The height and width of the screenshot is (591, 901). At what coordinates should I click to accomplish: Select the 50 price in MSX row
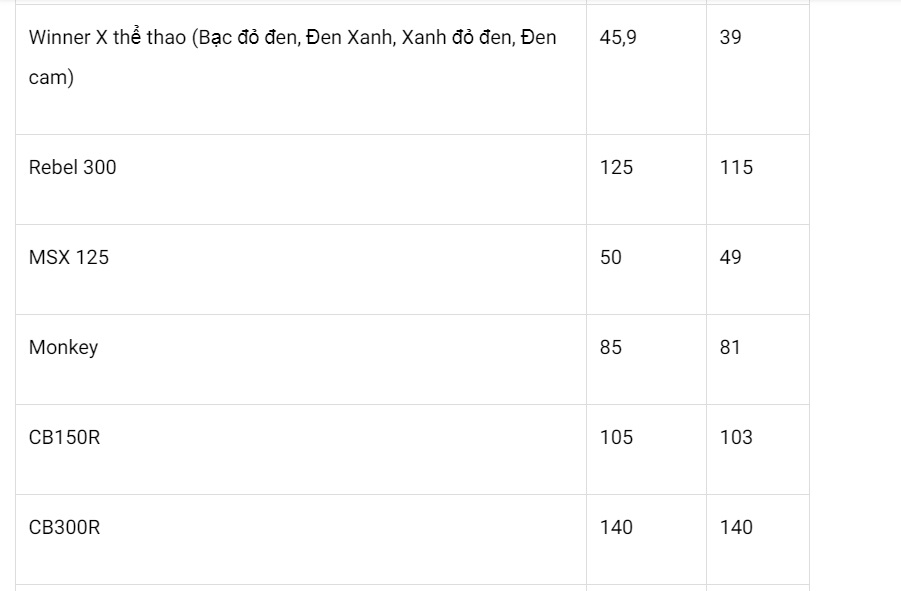611,258
